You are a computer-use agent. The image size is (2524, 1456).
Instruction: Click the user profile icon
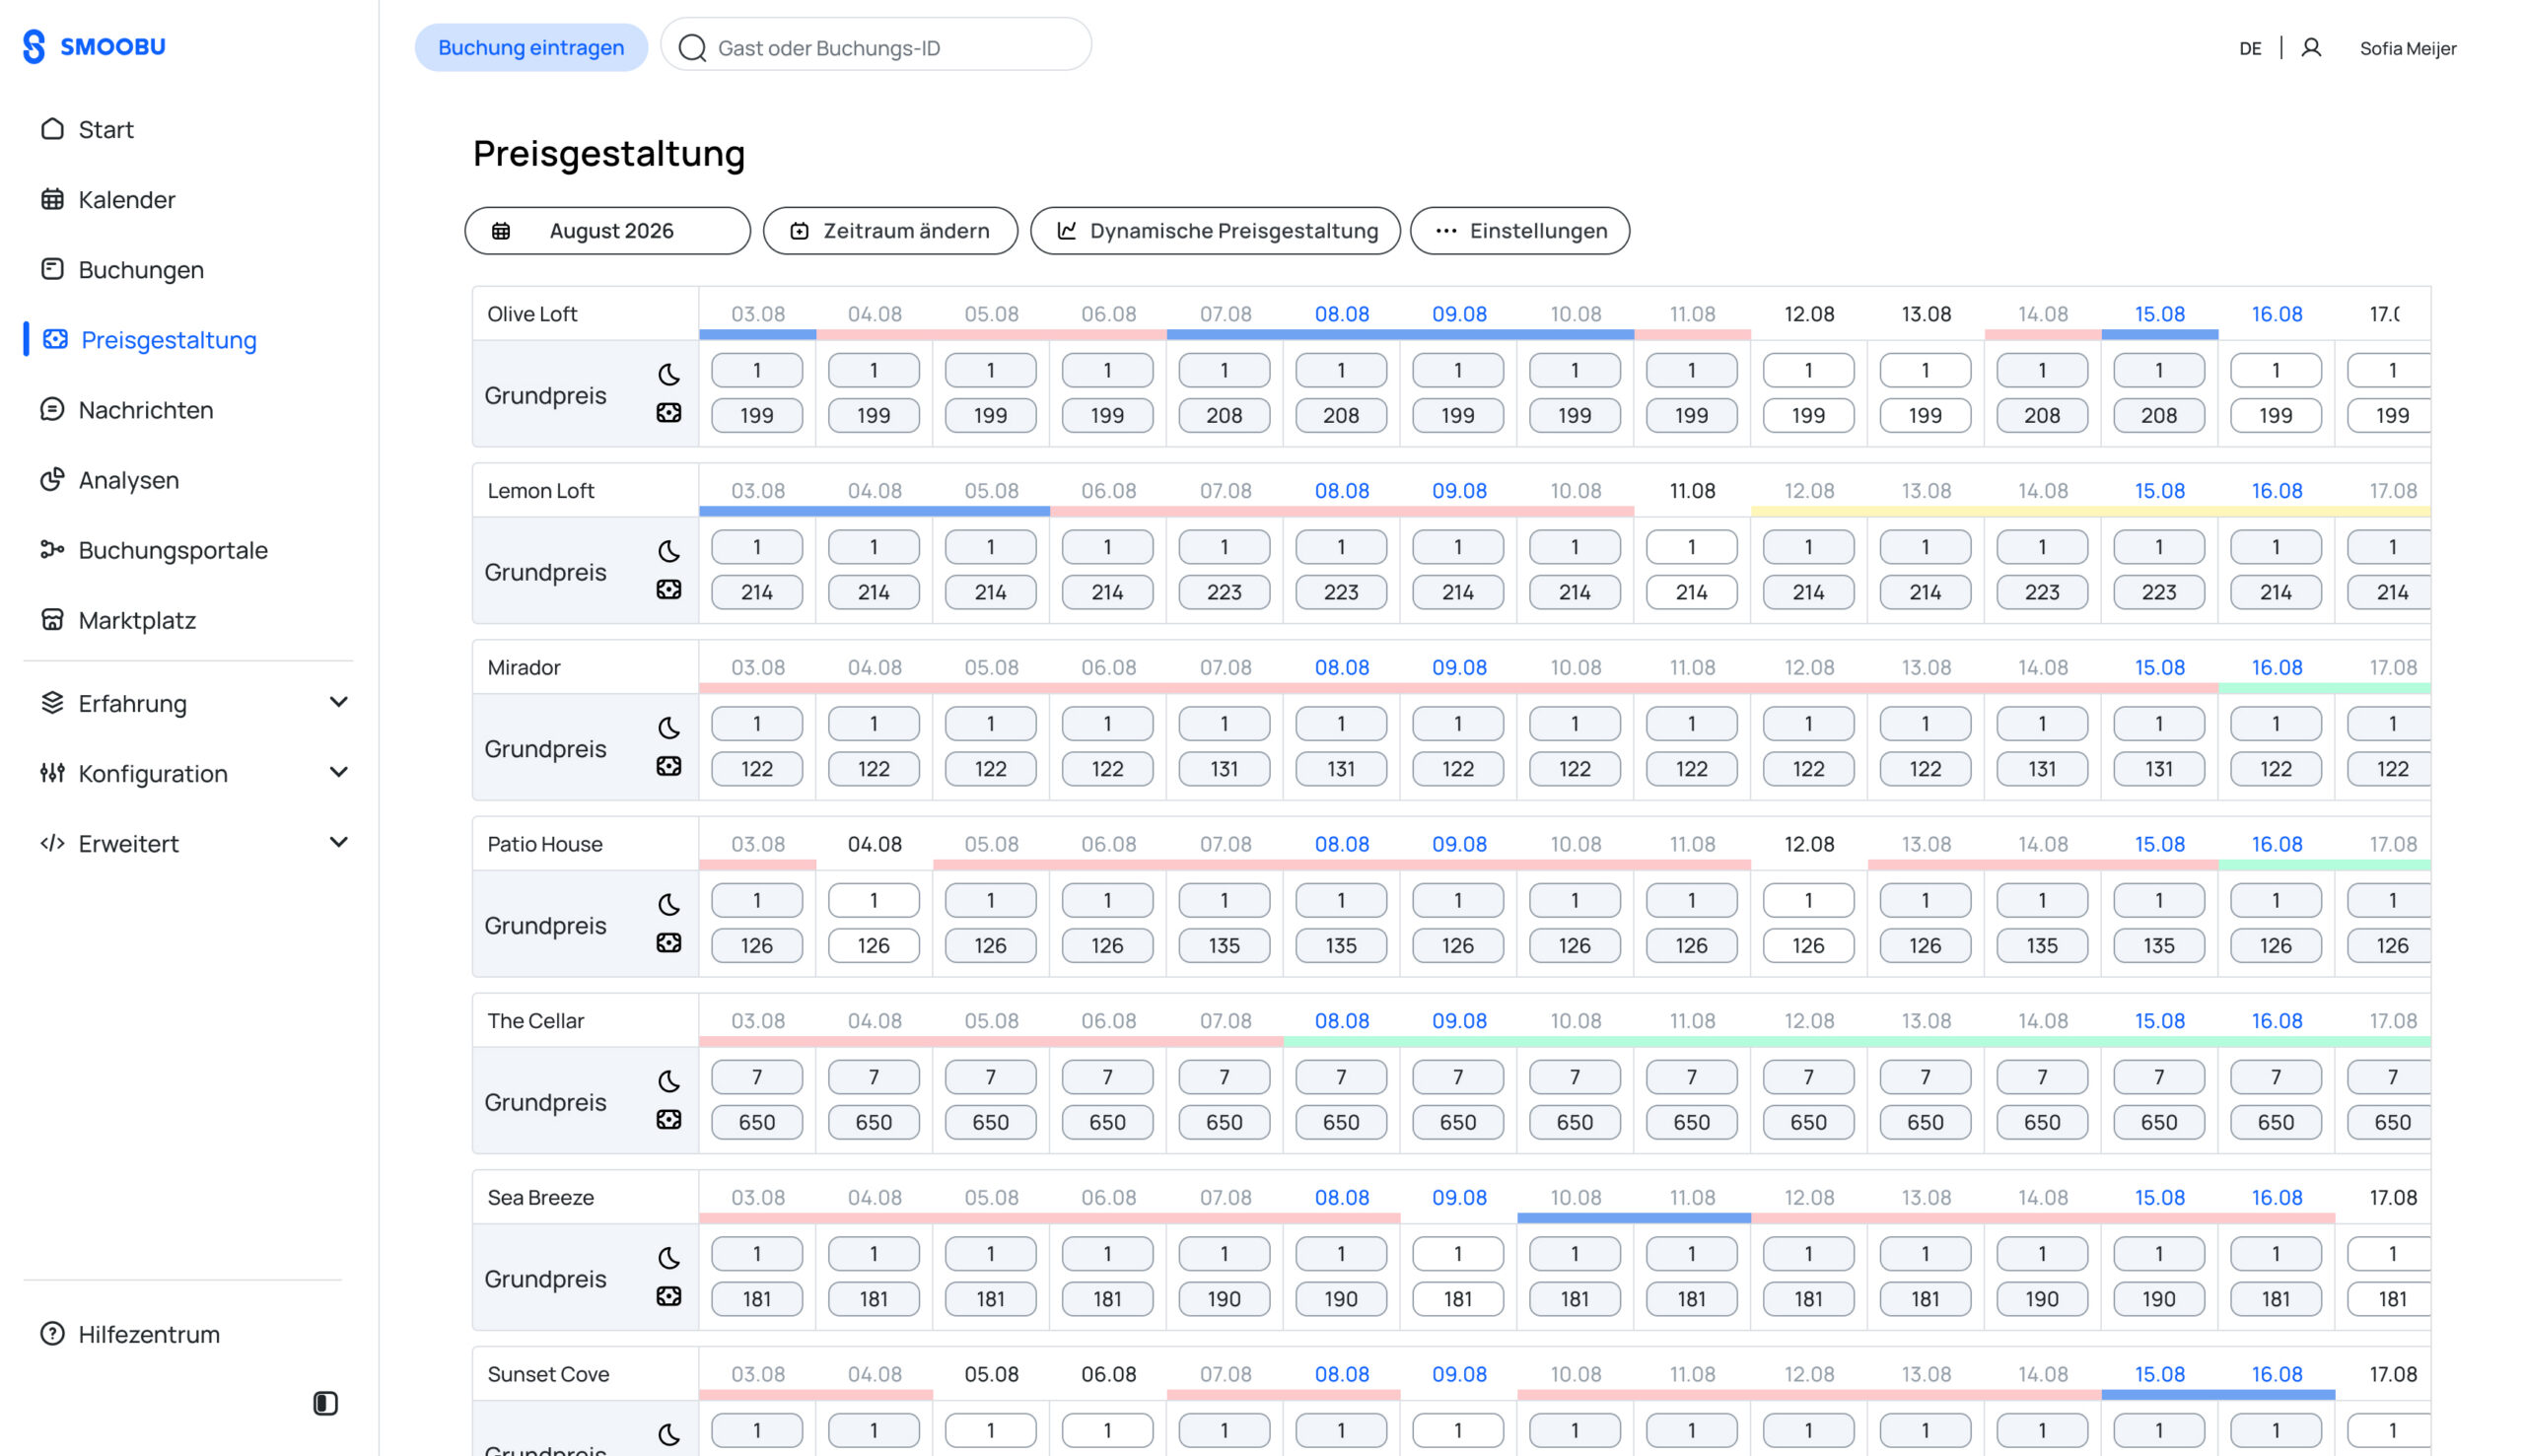[x=2310, y=47]
